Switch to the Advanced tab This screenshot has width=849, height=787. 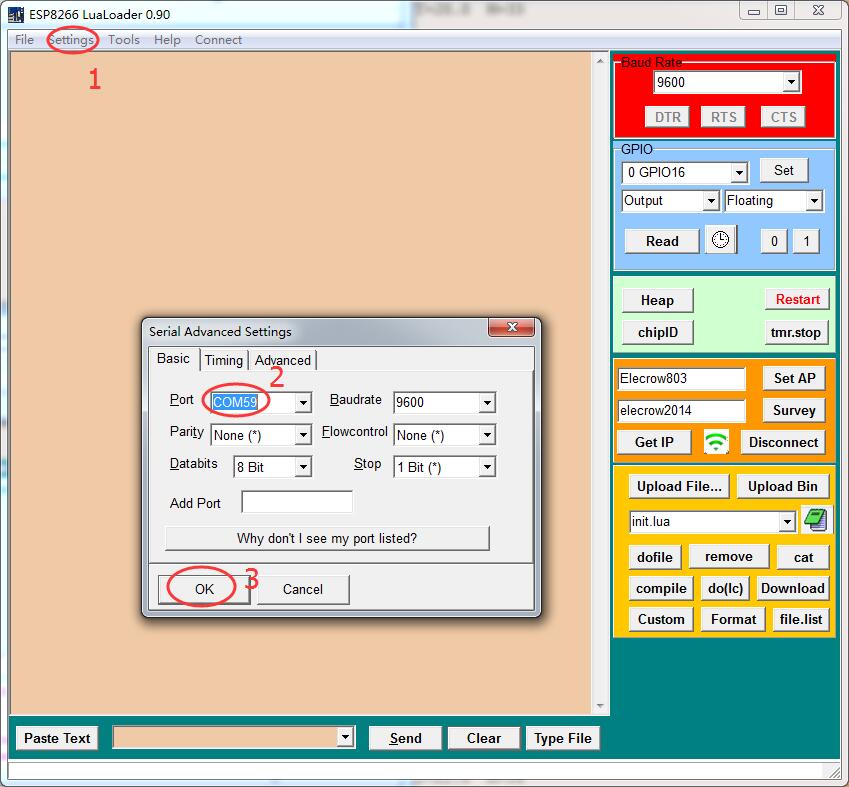283,360
